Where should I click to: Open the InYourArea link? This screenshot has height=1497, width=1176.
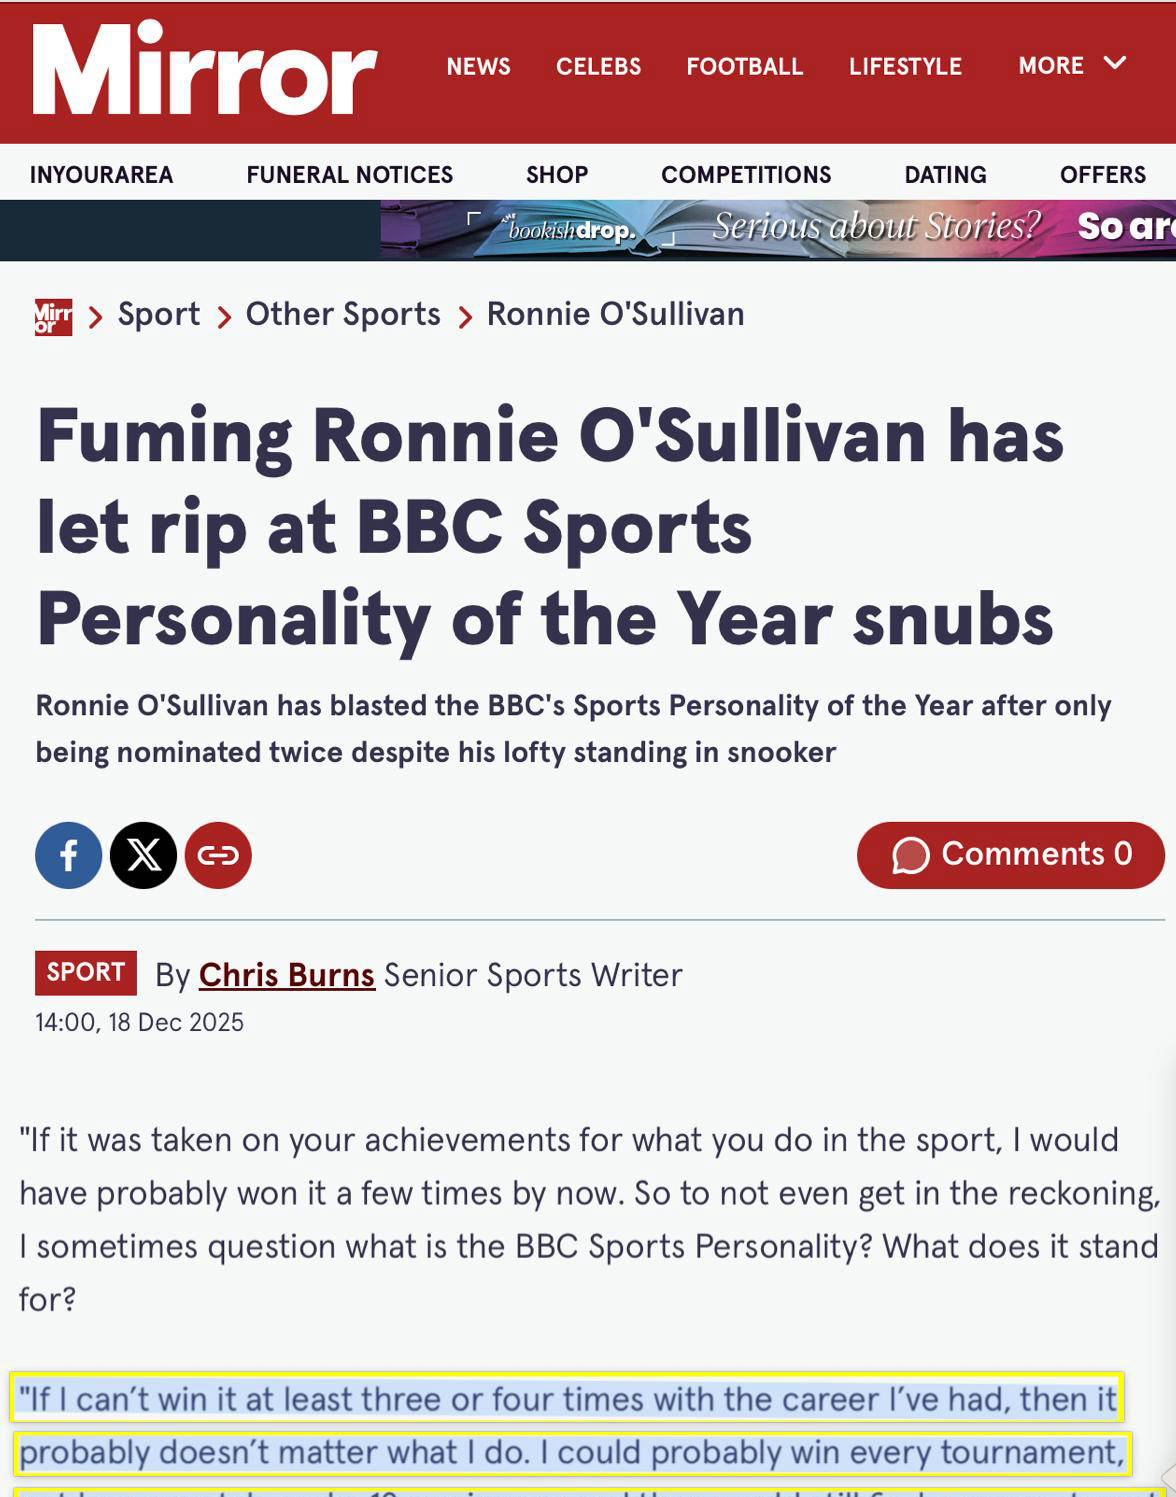(101, 175)
